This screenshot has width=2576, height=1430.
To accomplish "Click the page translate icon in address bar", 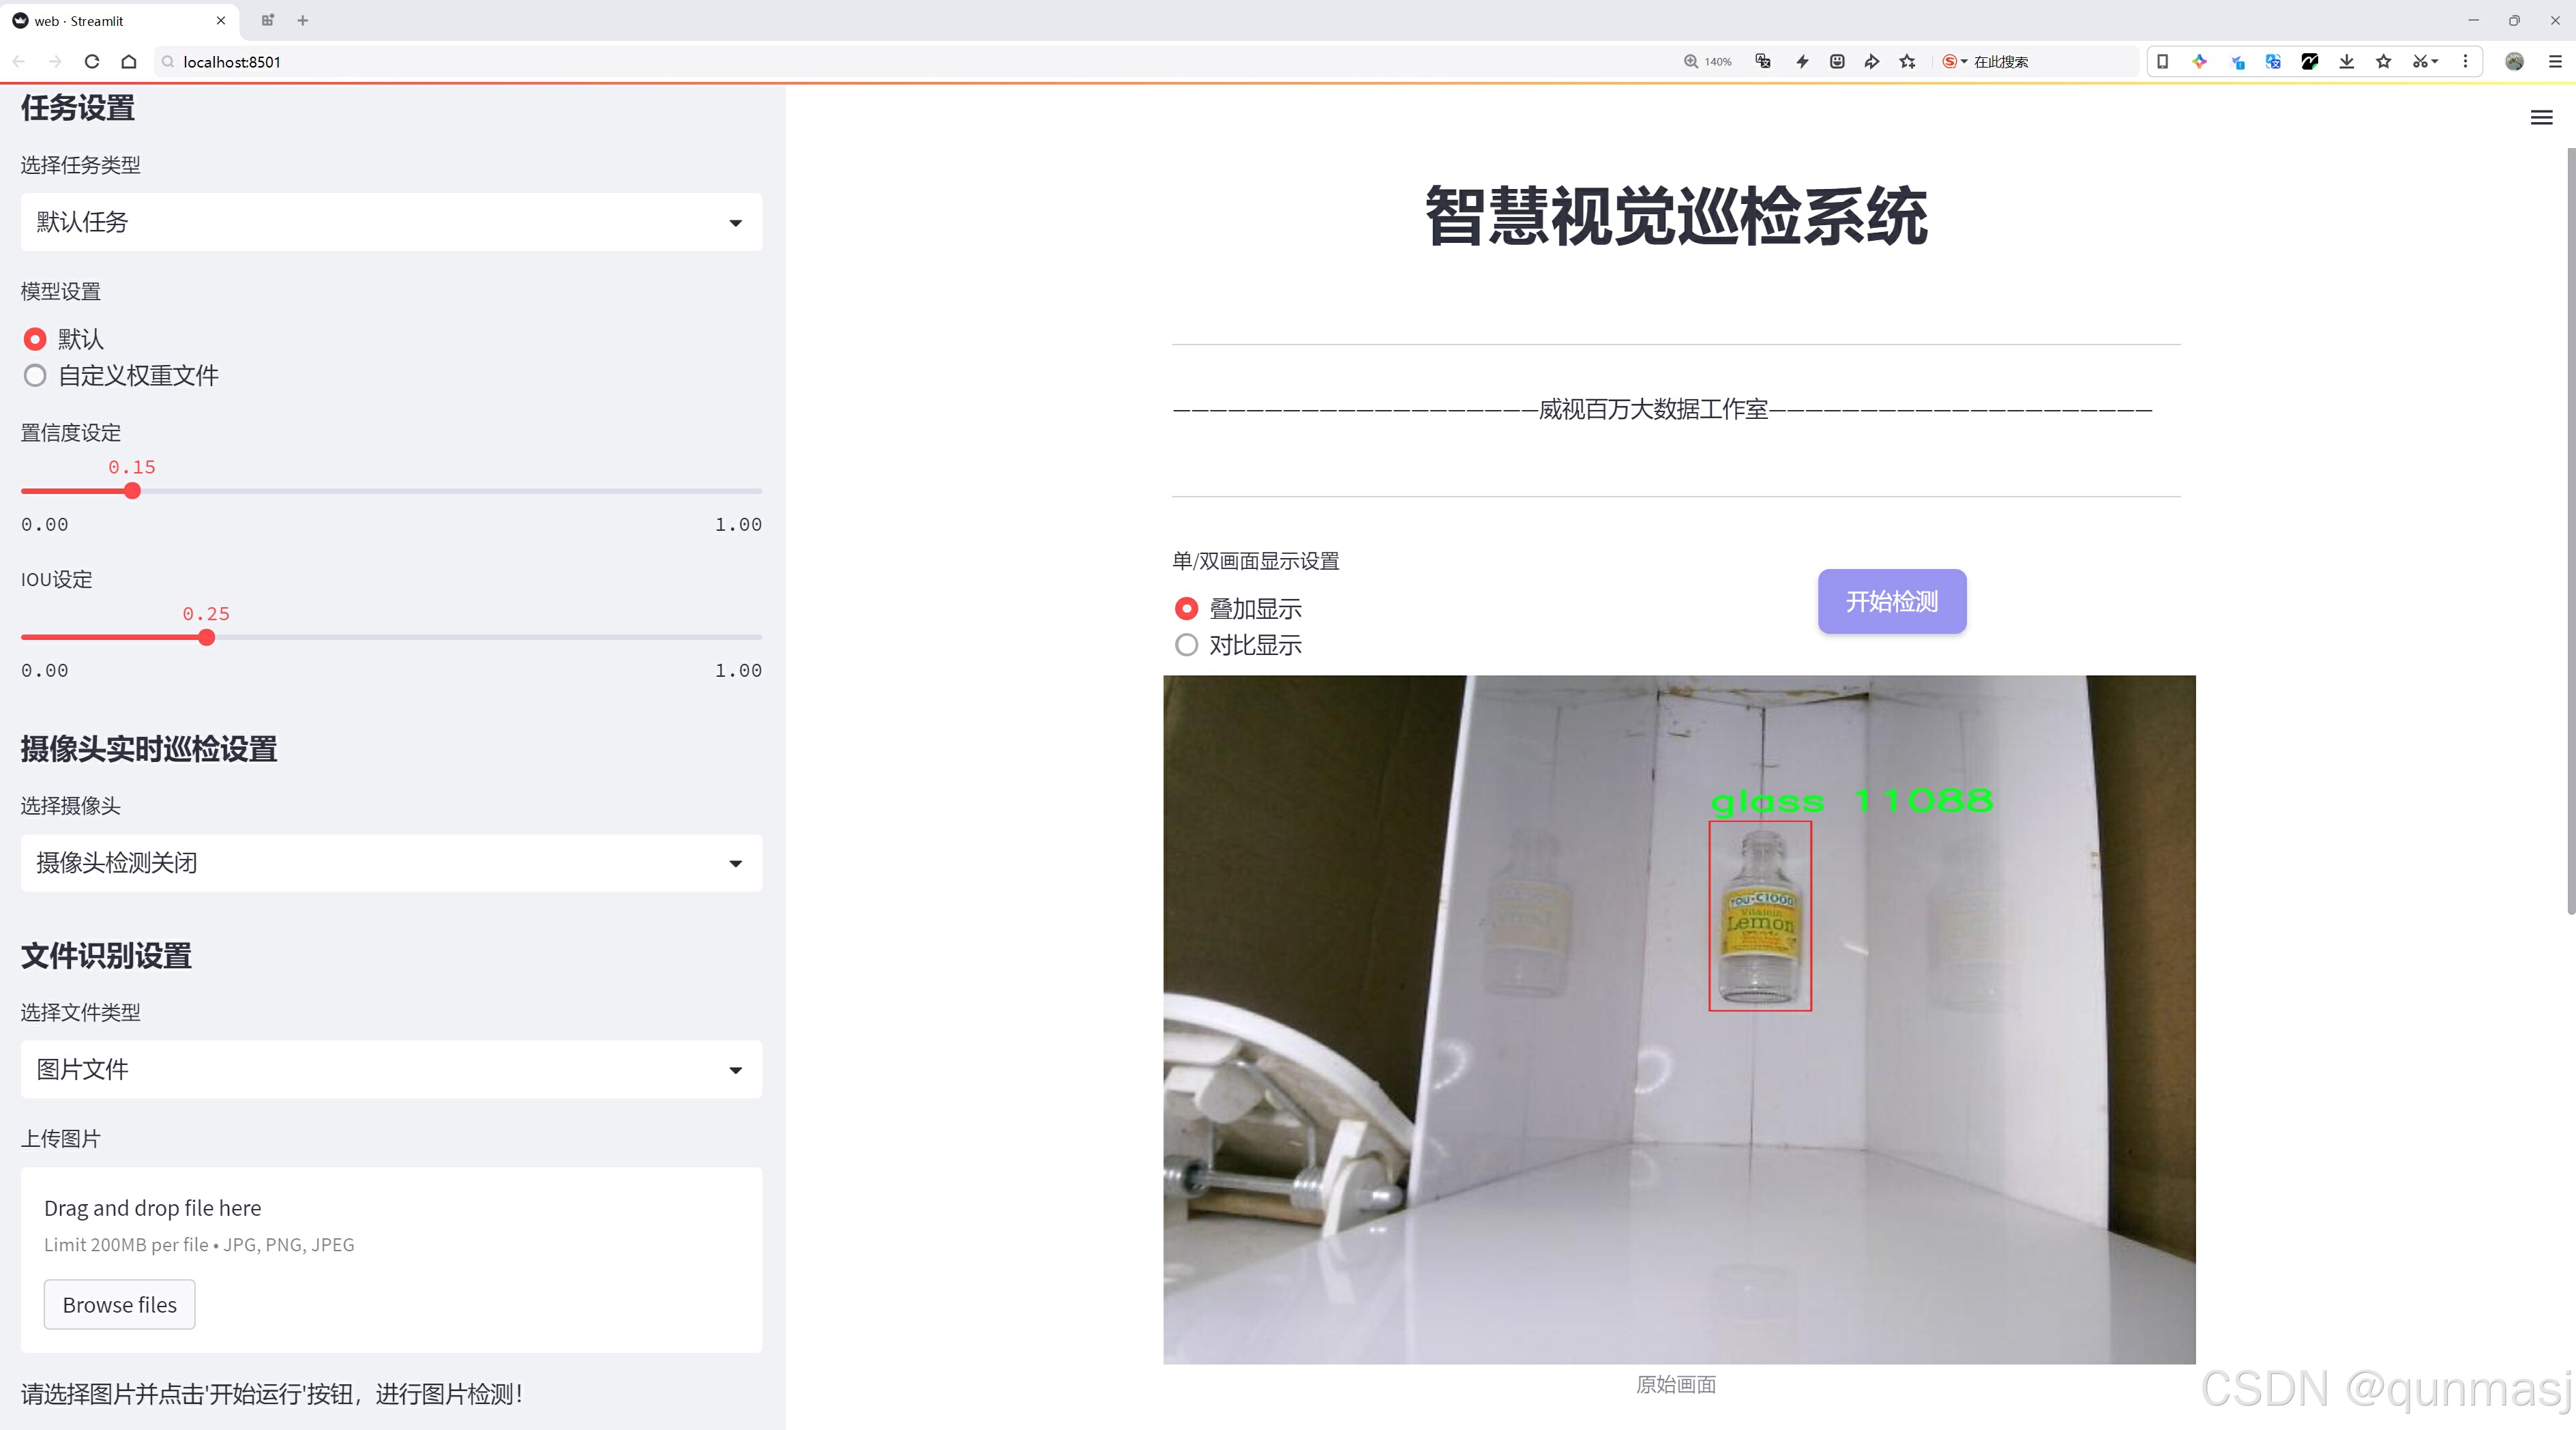I will 1763,62.
